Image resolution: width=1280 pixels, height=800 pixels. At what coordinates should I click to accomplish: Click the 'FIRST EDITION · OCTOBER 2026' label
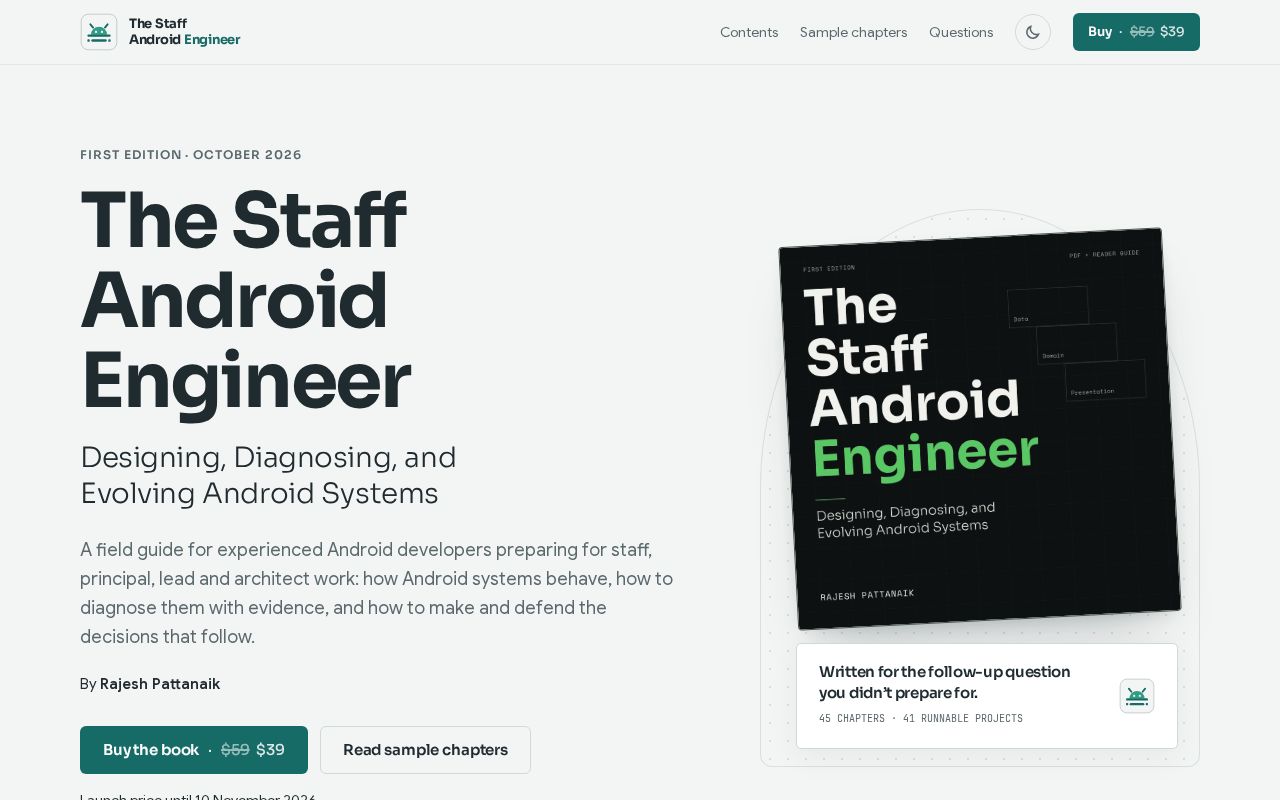pos(191,155)
